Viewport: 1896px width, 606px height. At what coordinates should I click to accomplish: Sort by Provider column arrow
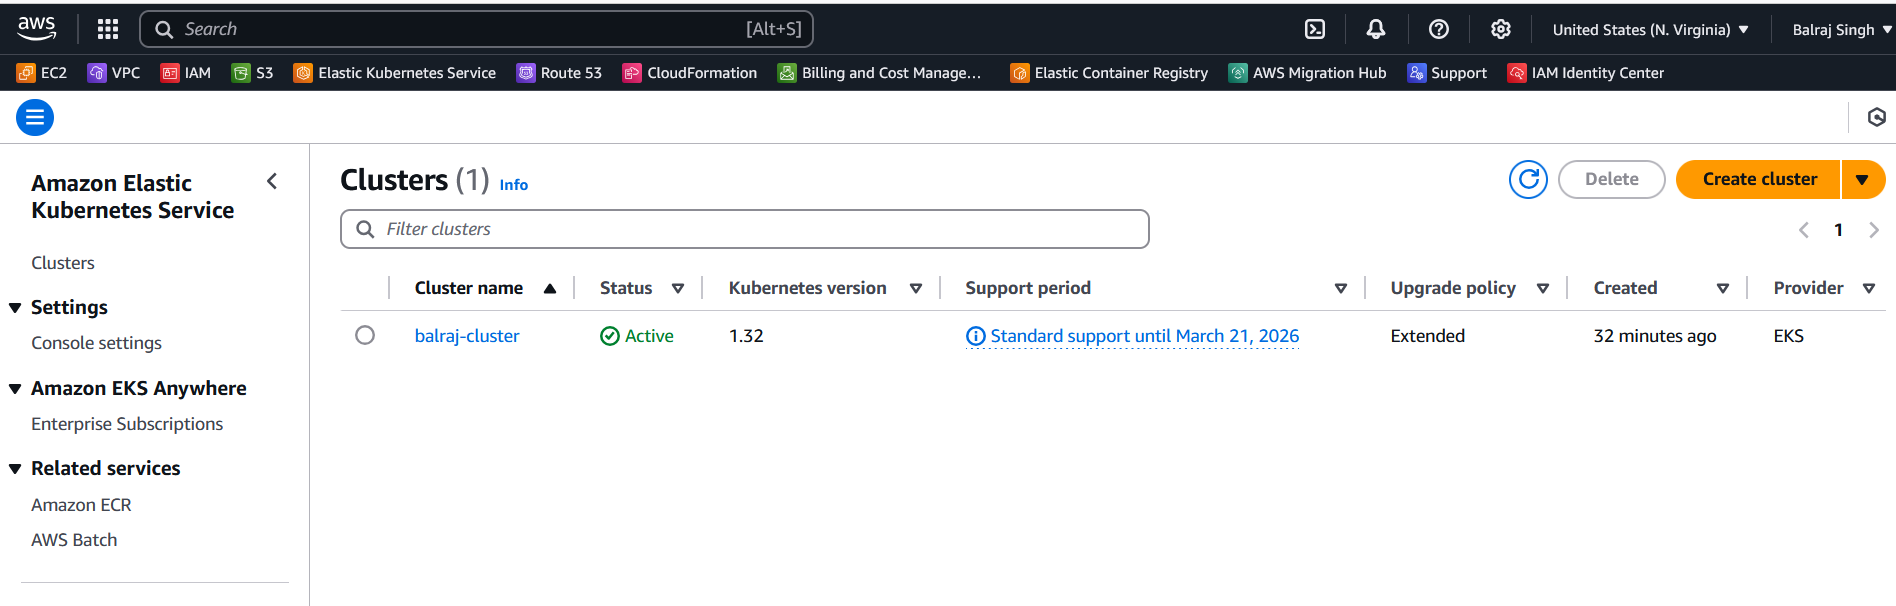pos(1869,288)
